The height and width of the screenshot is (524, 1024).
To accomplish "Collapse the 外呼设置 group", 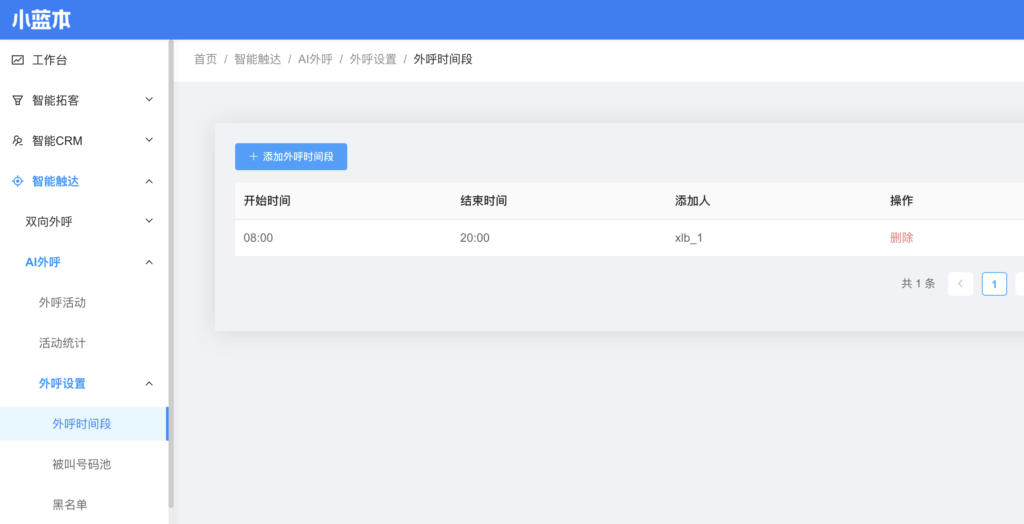I will 149,383.
